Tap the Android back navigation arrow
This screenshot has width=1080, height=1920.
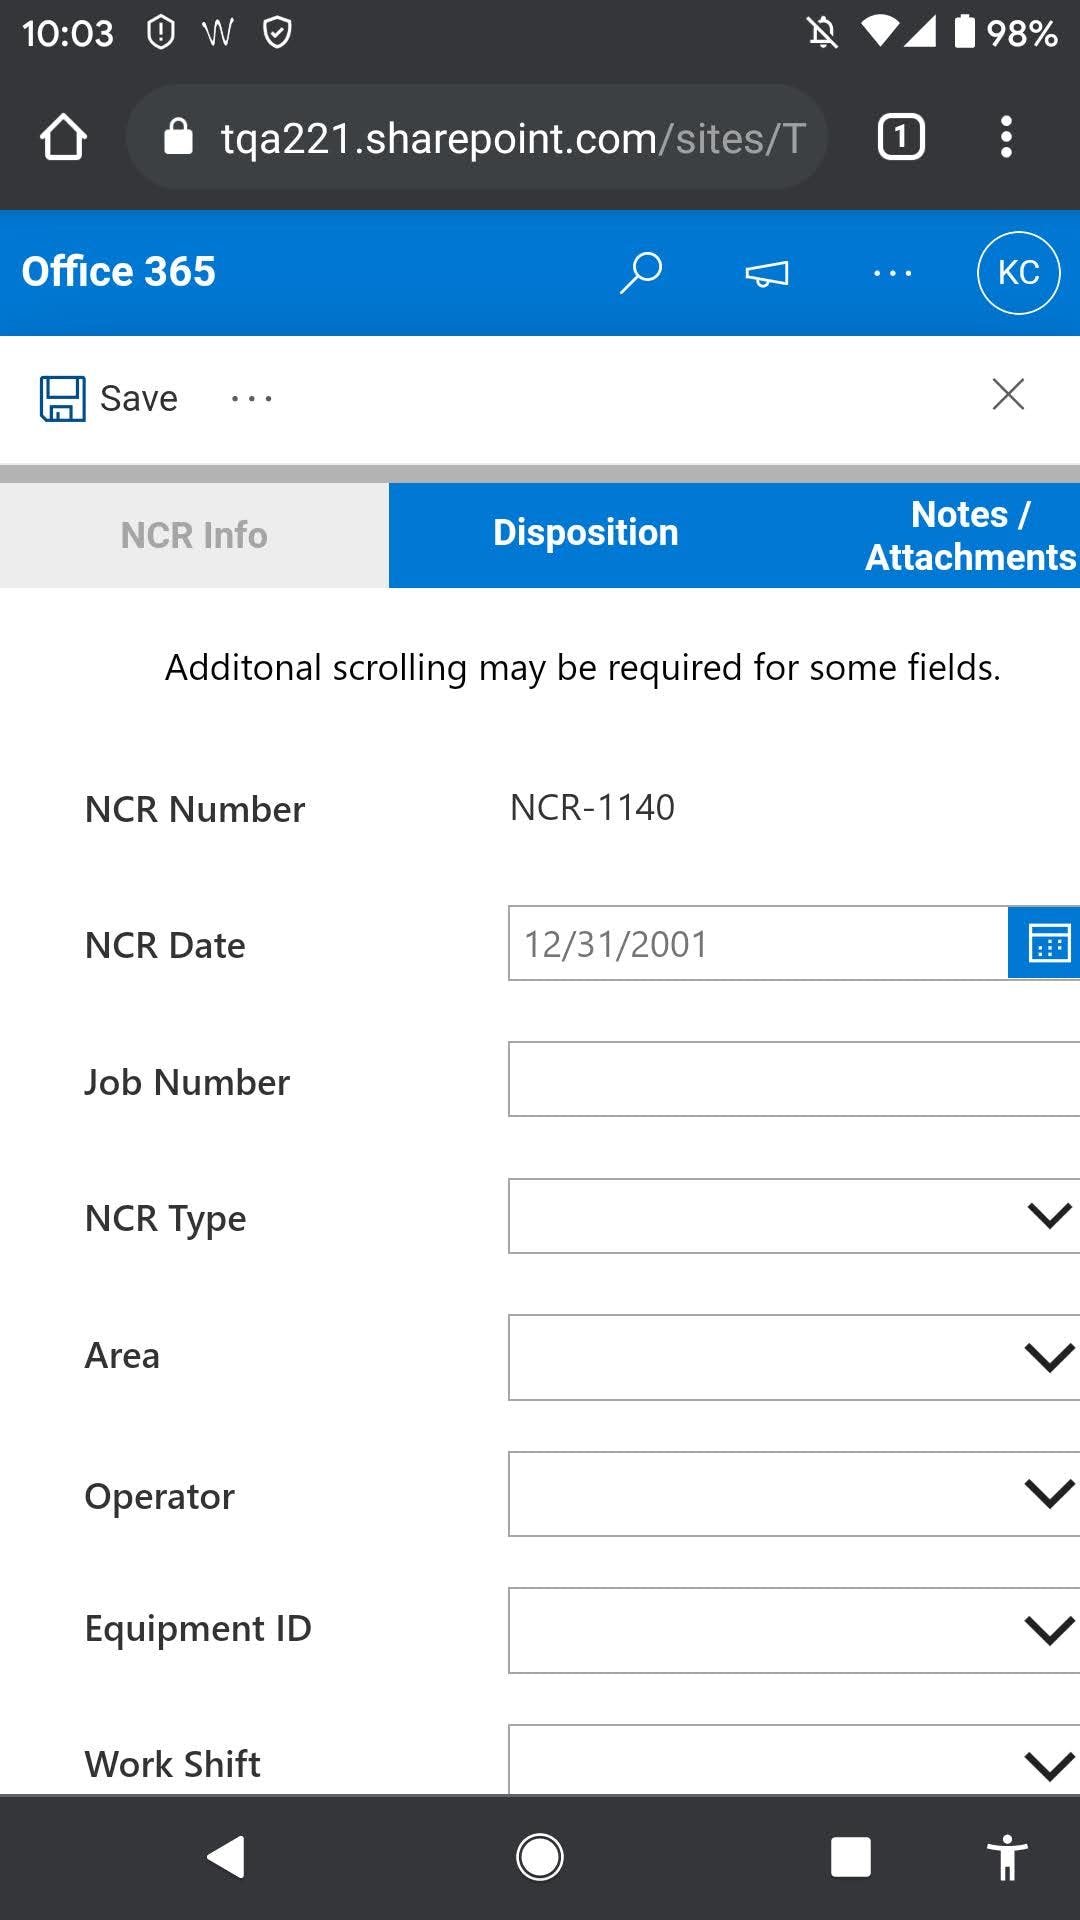pos(227,1857)
